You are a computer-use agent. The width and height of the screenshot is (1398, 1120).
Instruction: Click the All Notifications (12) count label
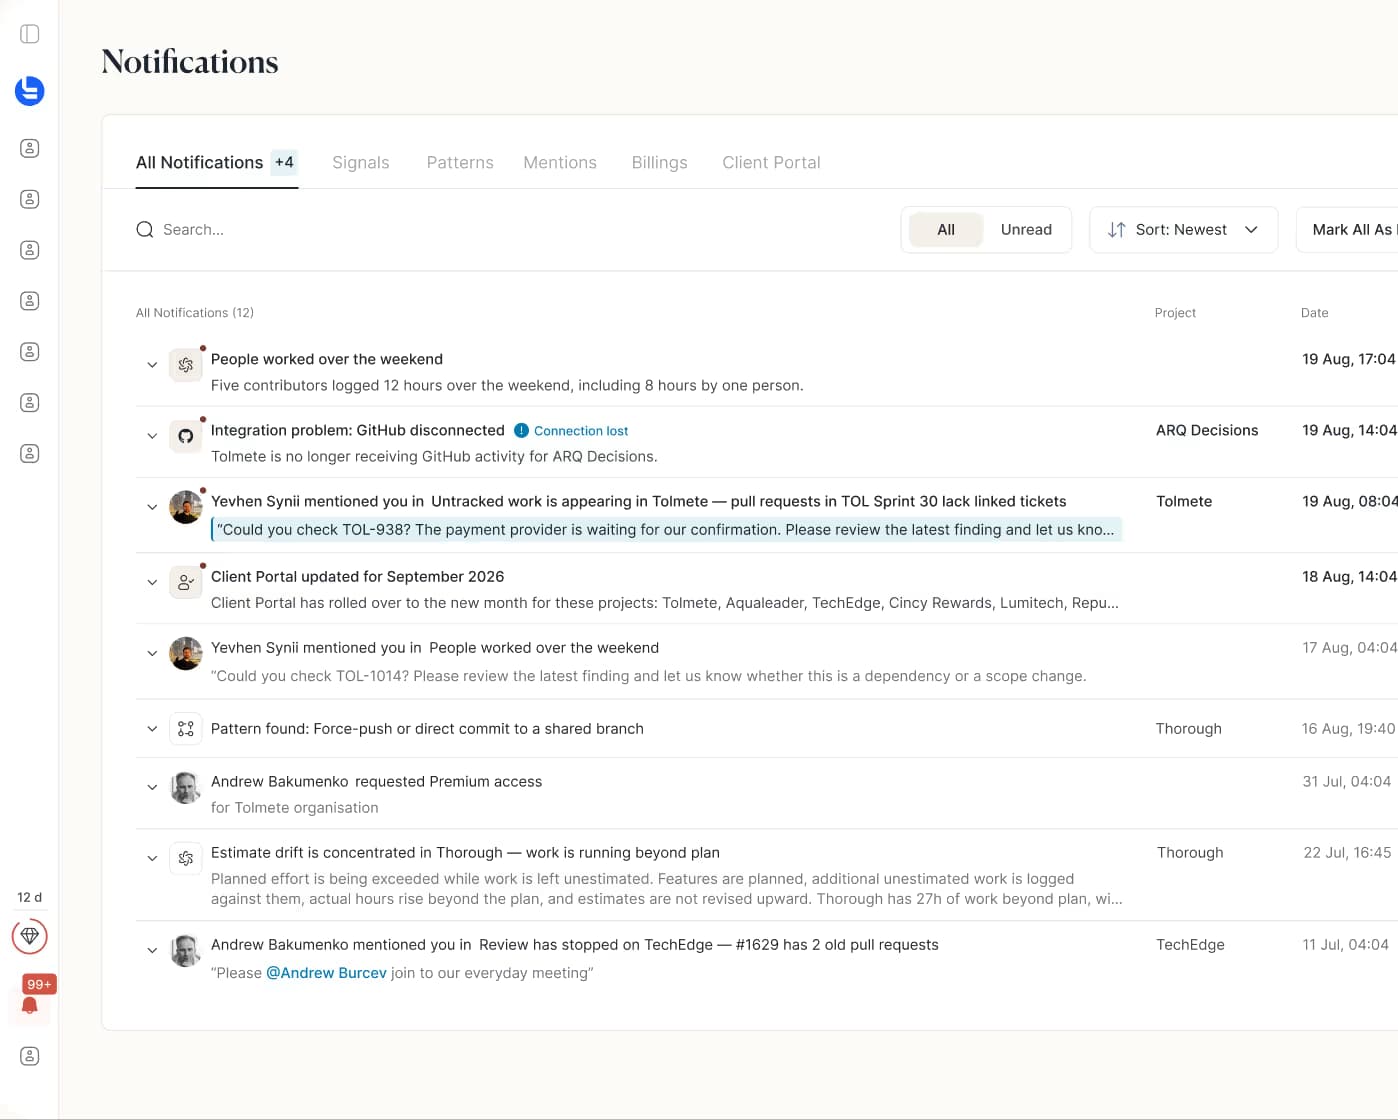coord(195,313)
